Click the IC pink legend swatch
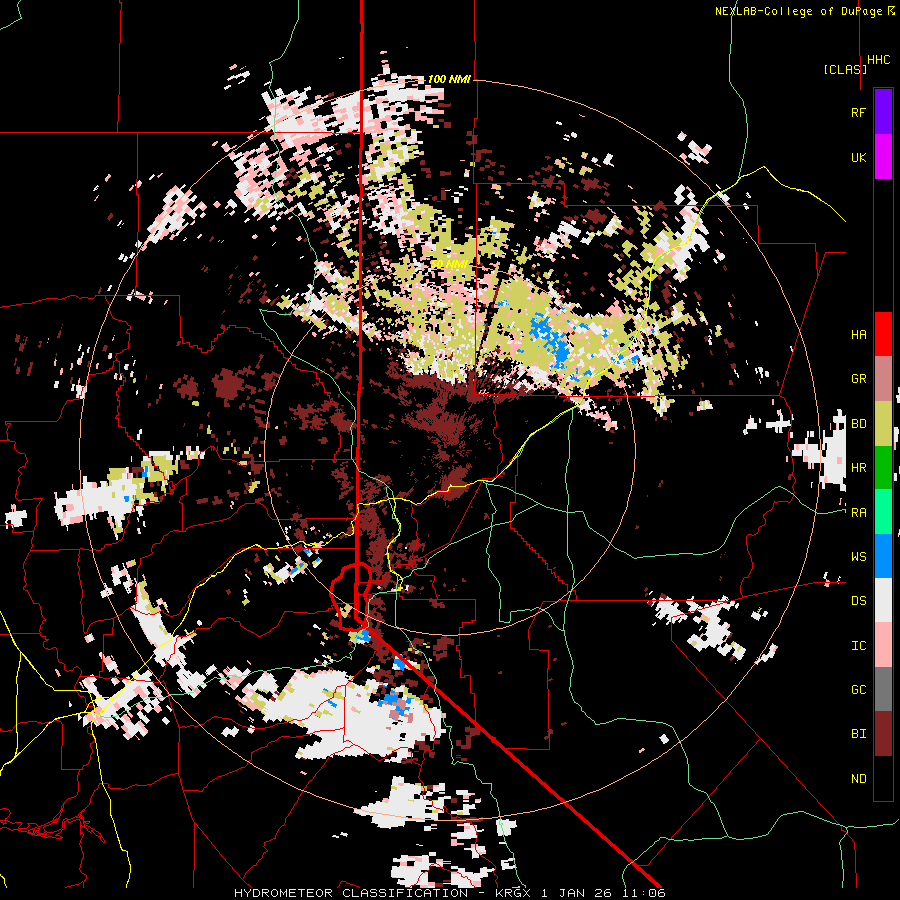 click(883, 645)
